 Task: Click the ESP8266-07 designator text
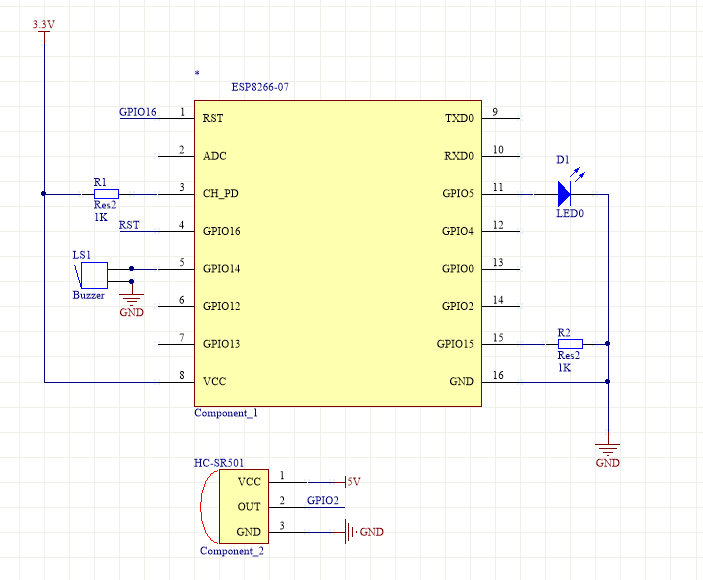point(260,88)
